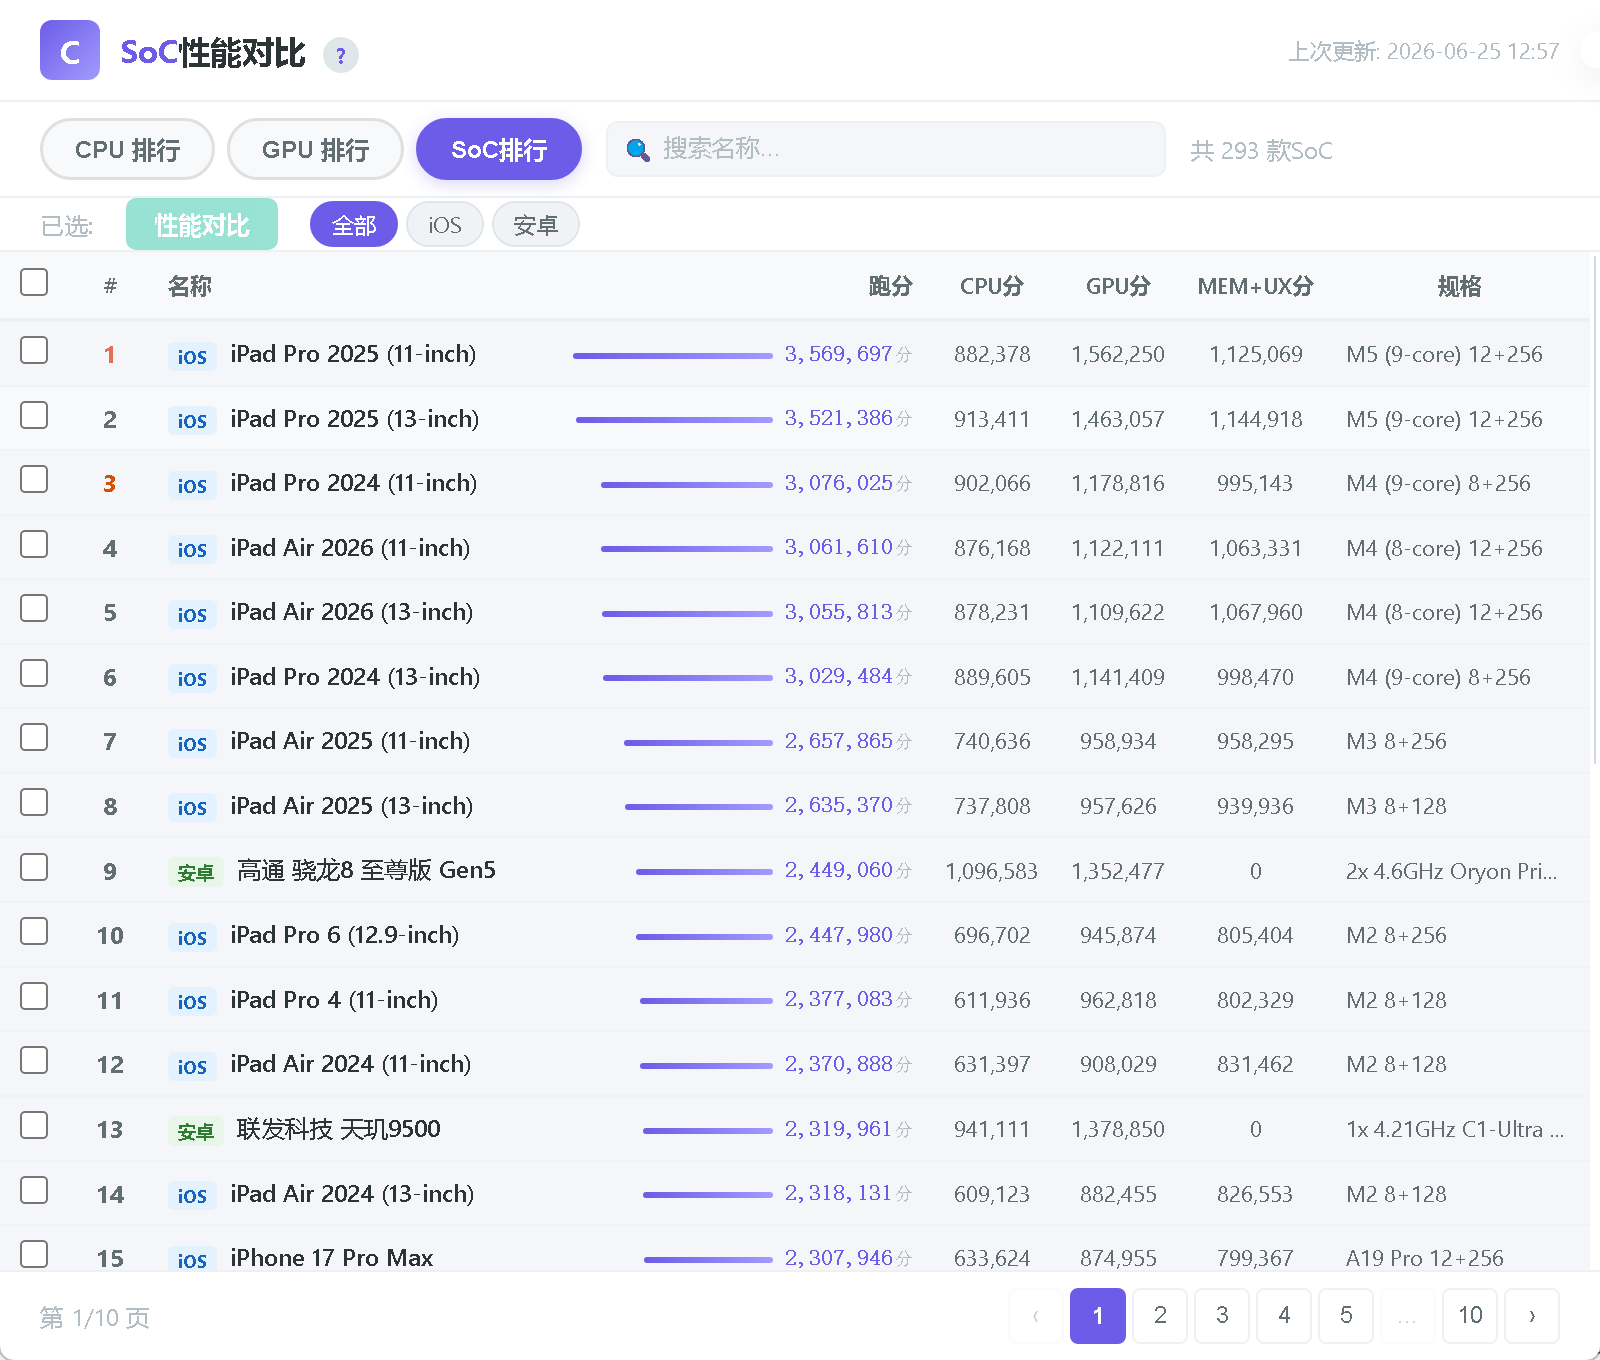This screenshot has height=1360, width=1600.
Task: Tick the iPad Air 2026 (13-inch) checkbox
Action: (x=34, y=608)
